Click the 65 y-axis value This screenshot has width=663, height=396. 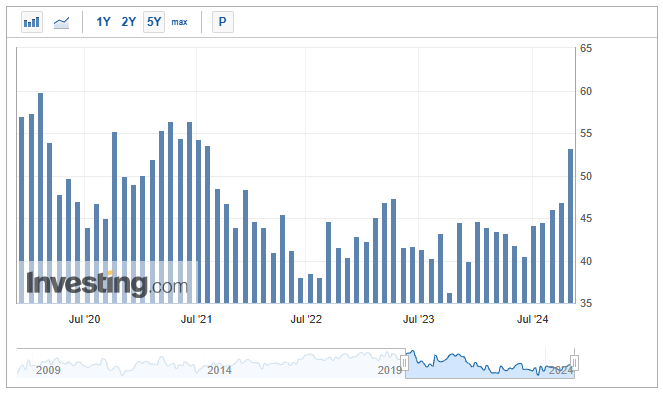586,49
